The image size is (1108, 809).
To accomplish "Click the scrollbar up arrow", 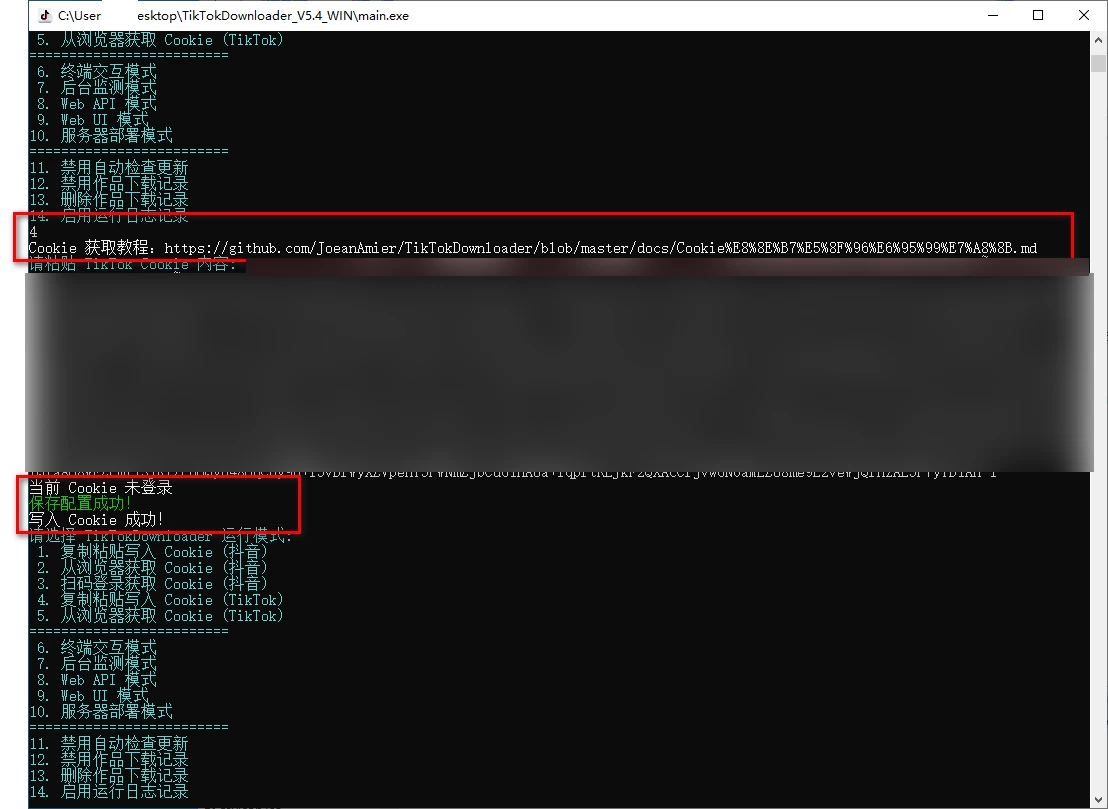I will (x=1098, y=39).
